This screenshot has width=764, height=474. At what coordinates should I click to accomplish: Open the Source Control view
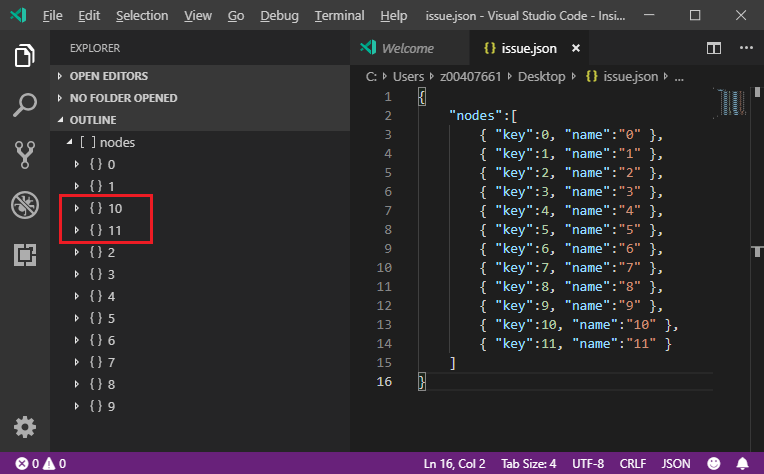point(24,155)
